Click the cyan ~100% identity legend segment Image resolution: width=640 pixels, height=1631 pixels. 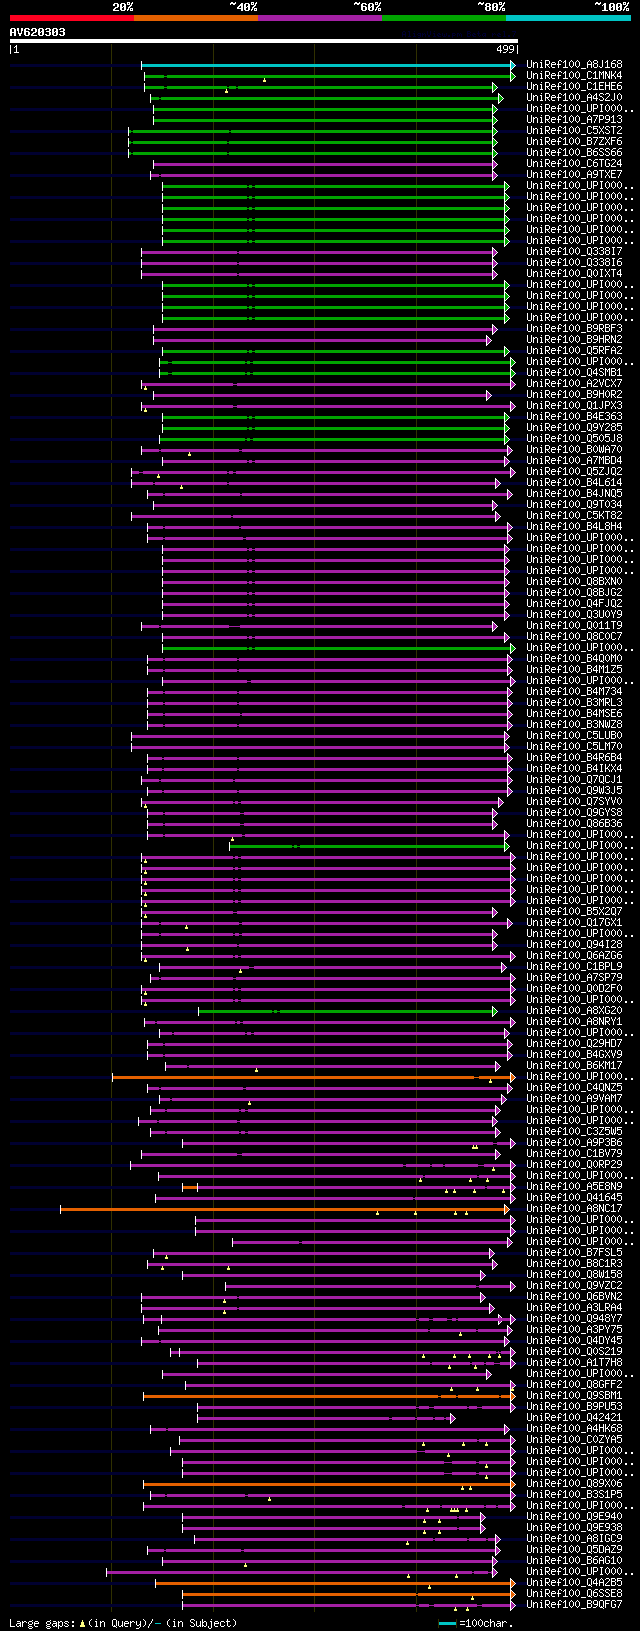(567, 18)
